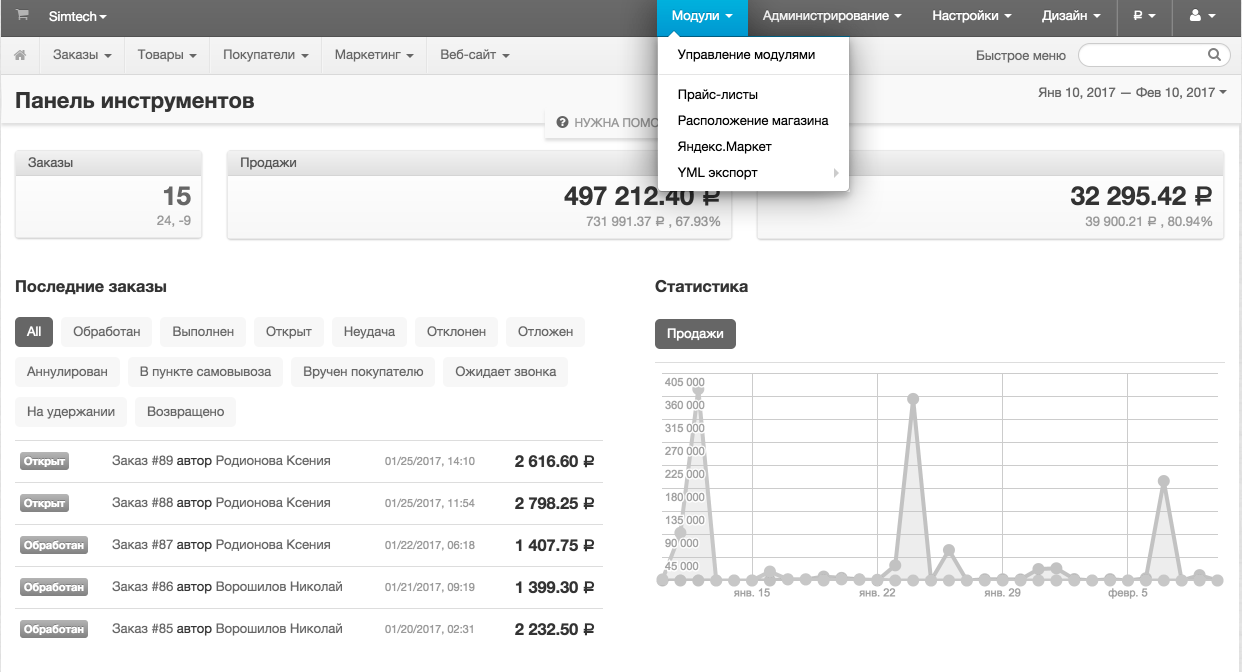Filter orders by Неудача status
Image resolution: width=1242 pixels, height=672 pixels.
369,332
